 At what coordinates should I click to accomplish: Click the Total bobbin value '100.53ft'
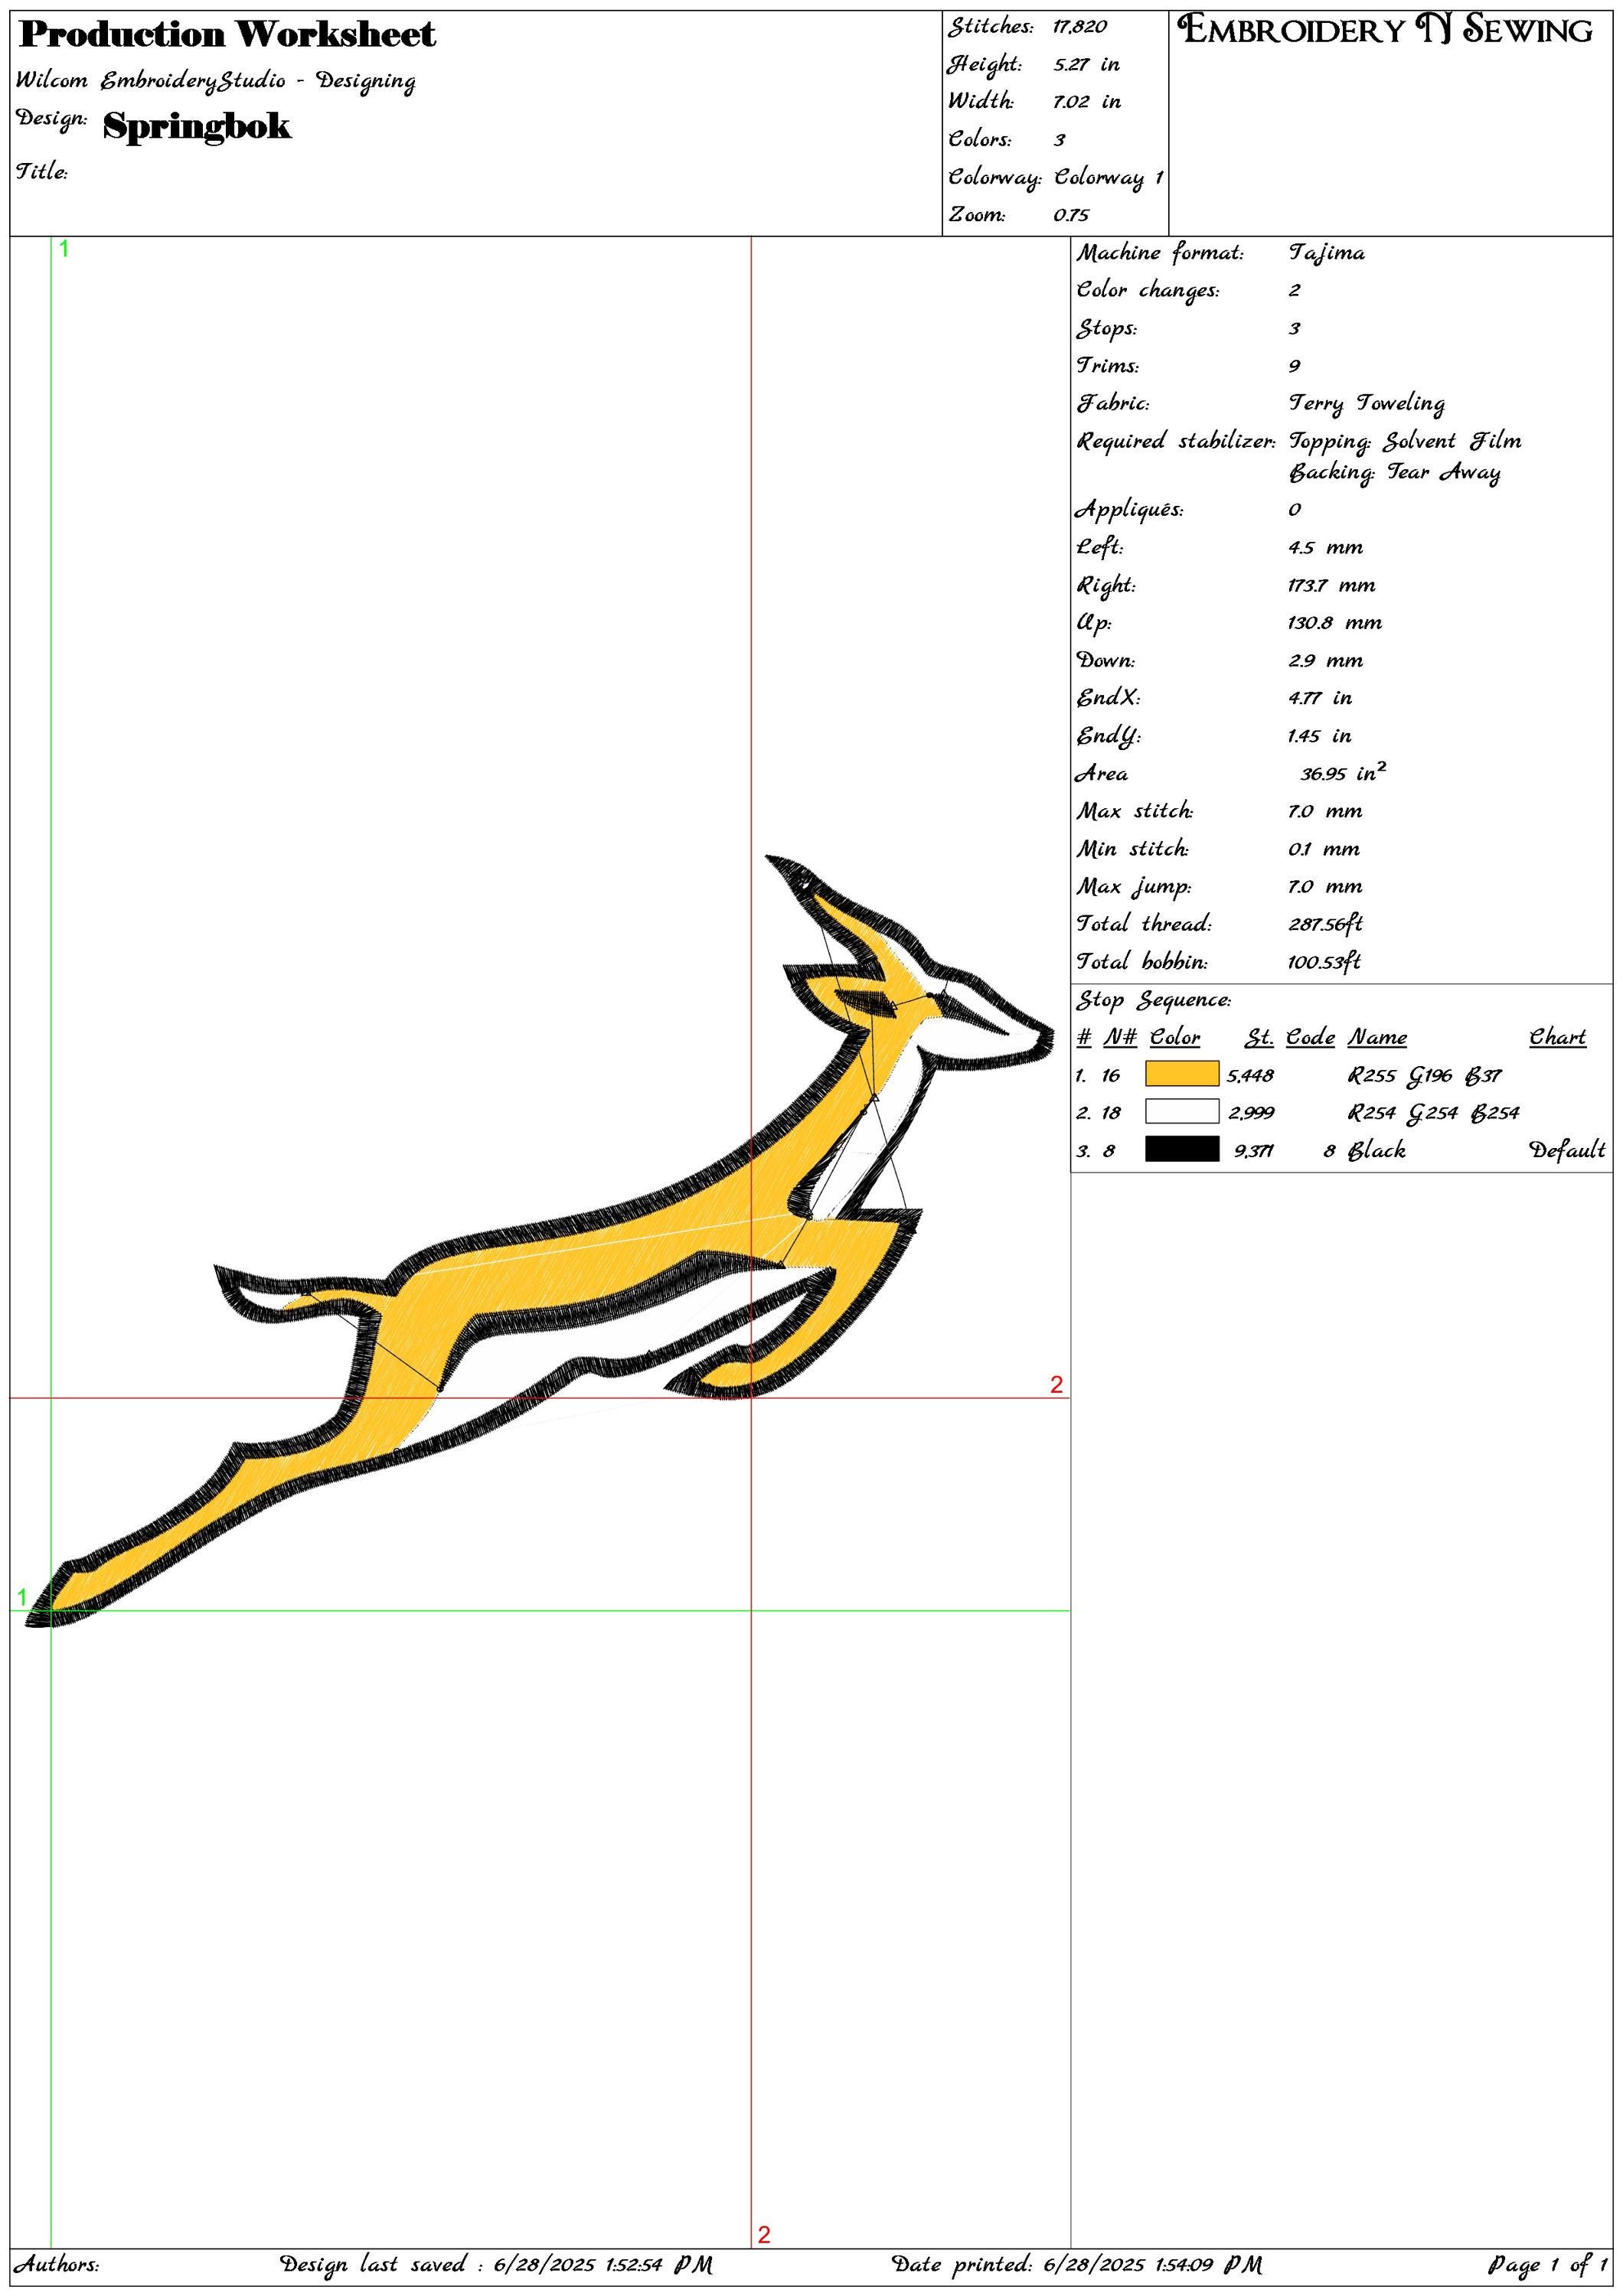1324,962
